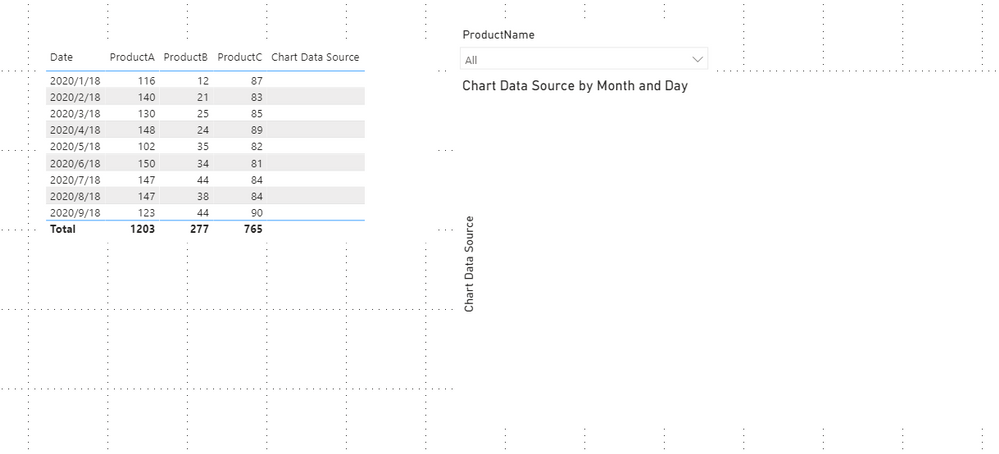Click ProductA value 116
The width and height of the screenshot is (999, 454).
pos(147,81)
